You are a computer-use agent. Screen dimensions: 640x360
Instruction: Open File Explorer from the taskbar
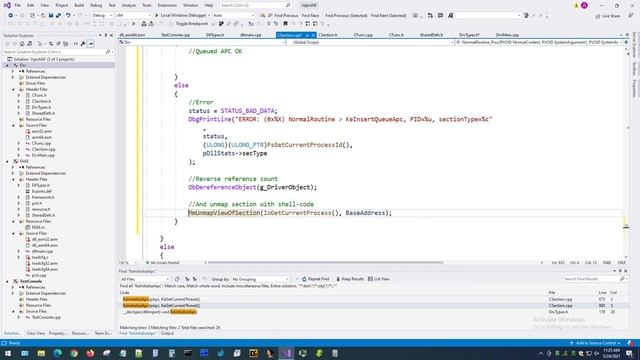pyautogui.click(x=41, y=353)
